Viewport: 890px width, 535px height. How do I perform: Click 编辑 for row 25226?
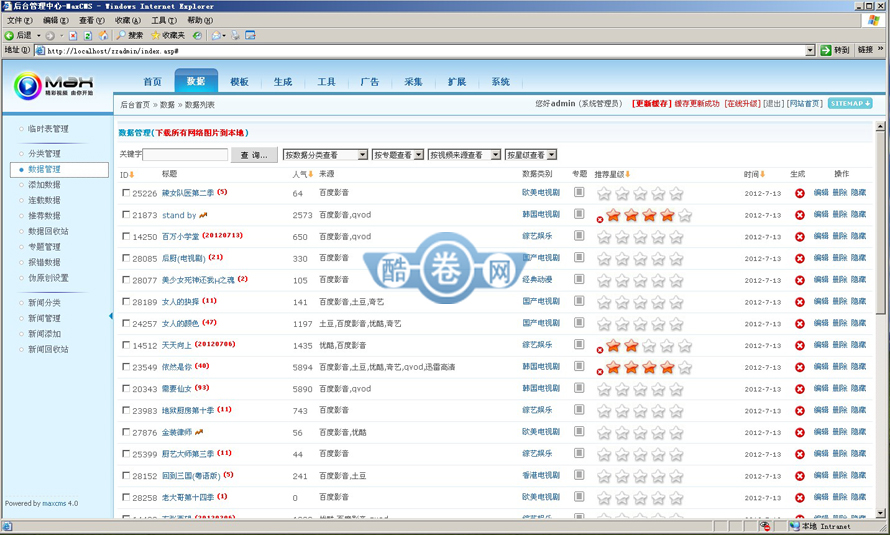click(821, 192)
